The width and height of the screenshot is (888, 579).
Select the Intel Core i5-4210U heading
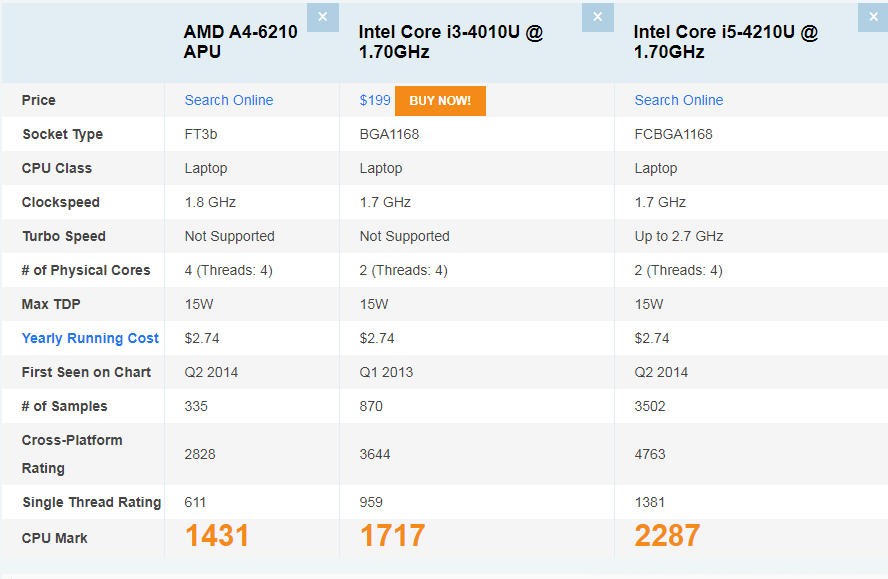click(x=726, y=42)
